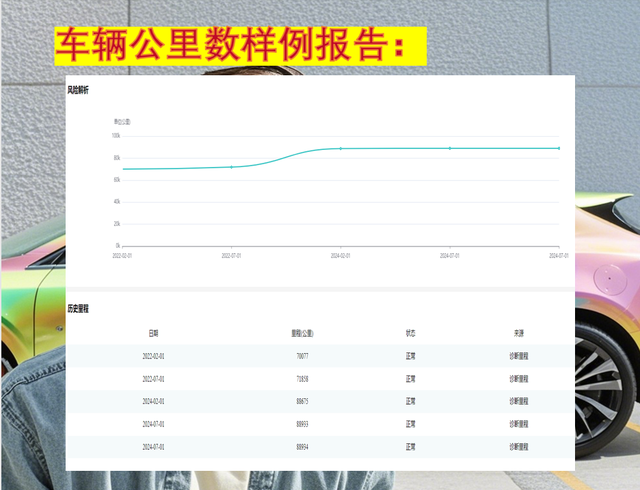
Task: Click the last data point at chart's right end
Action: (x=558, y=148)
